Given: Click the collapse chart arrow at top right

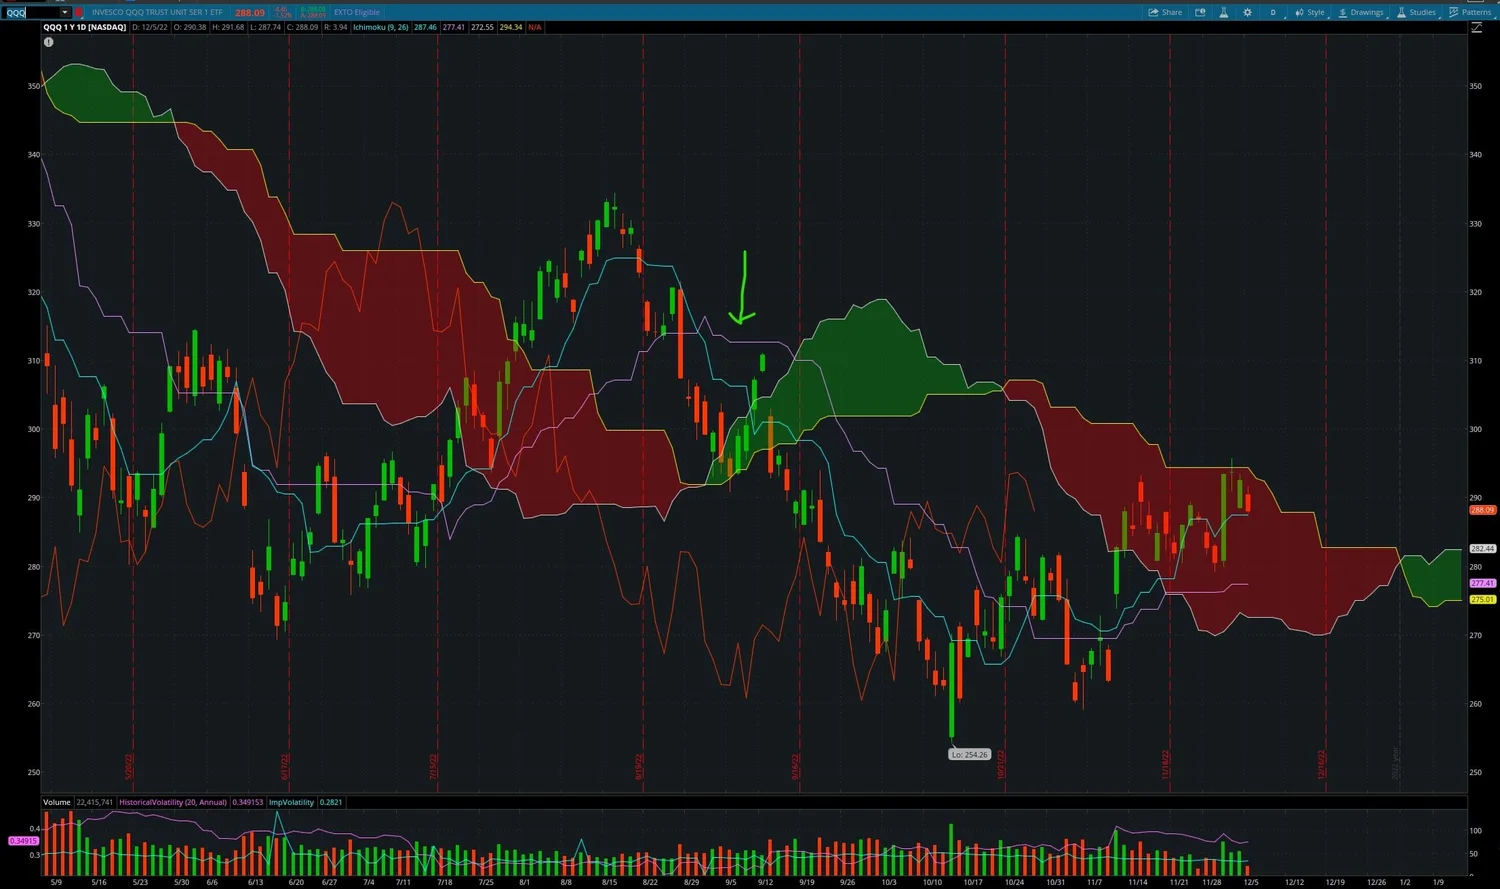Looking at the screenshot, I should 1477,27.
